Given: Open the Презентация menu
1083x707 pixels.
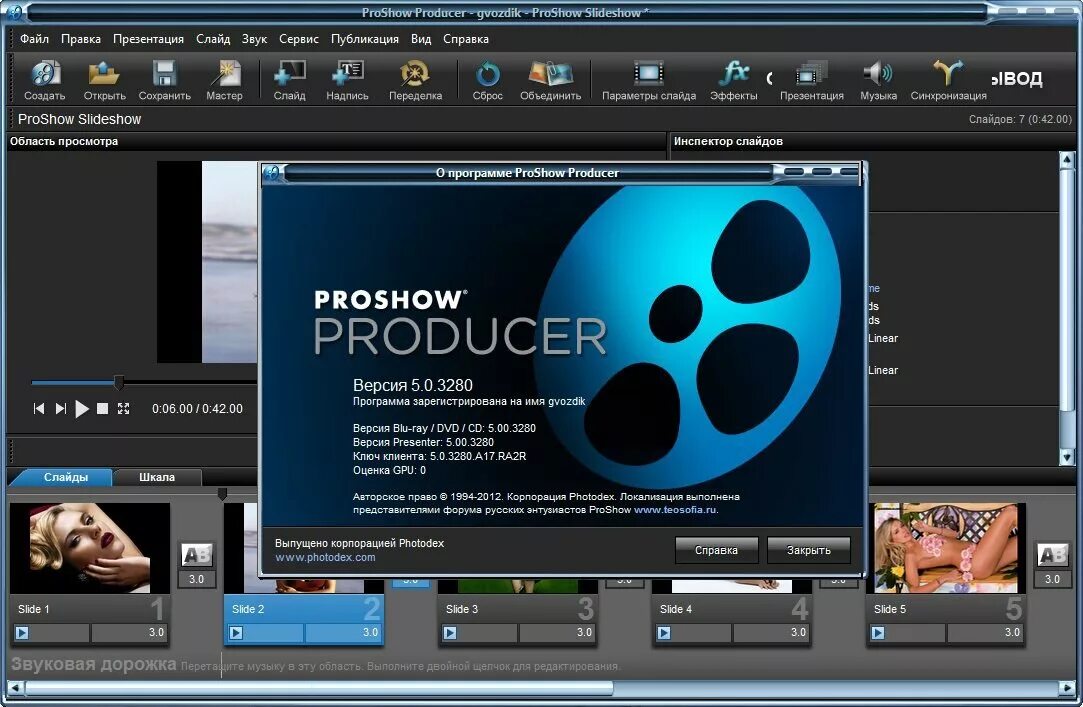Looking at the screenshot, I should [x=148, y=39].
